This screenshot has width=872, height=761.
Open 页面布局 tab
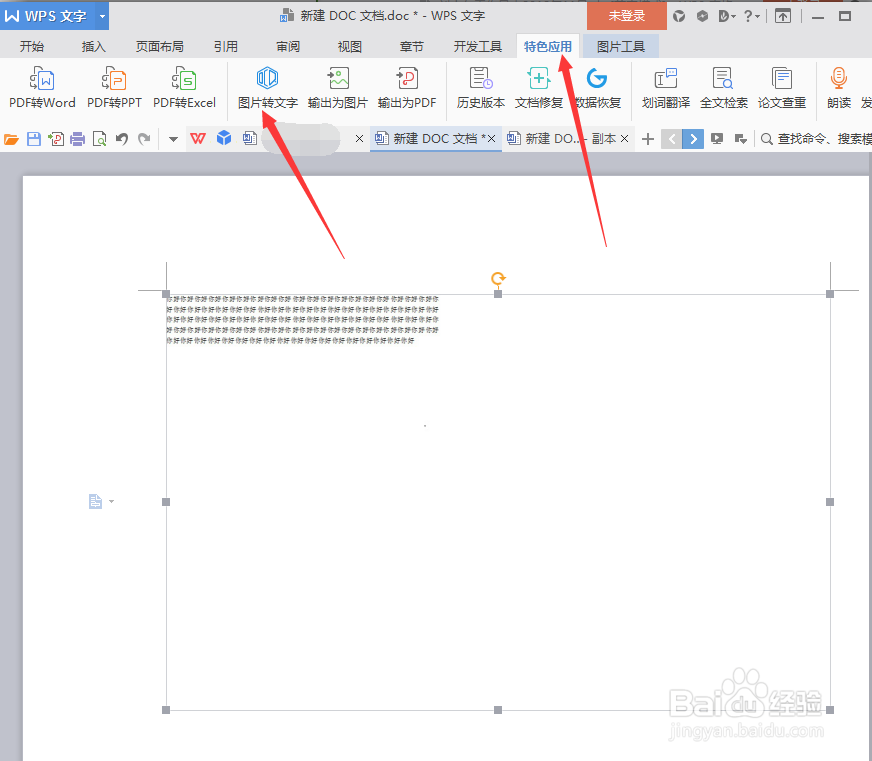(x=160, y=47)
